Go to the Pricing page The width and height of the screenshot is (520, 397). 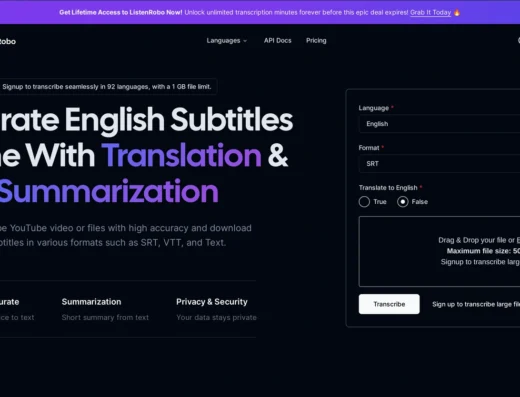[316, 41]
